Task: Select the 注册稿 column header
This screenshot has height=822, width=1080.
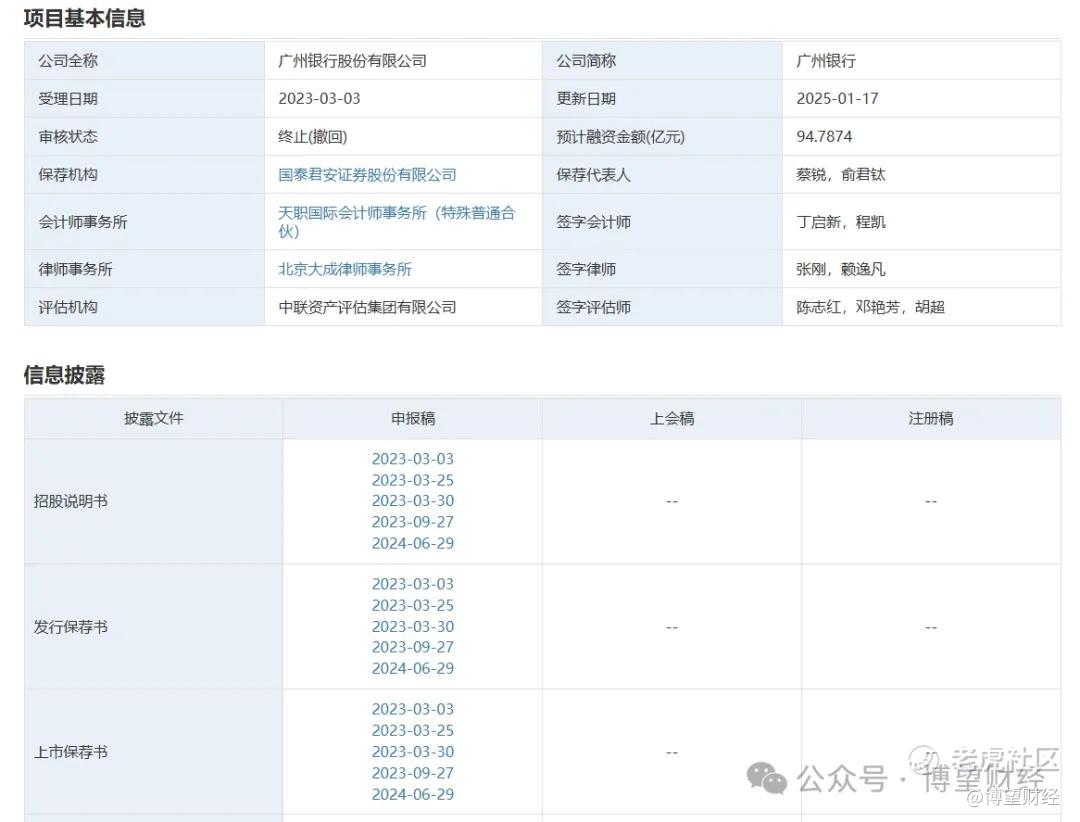Action: (x=931, y=418)
